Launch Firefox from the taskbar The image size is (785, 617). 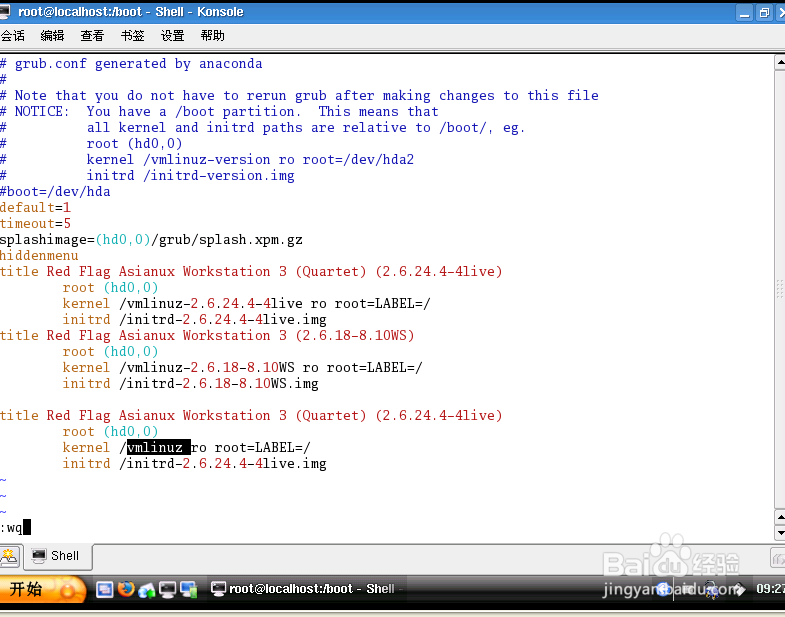click(126, 589)
